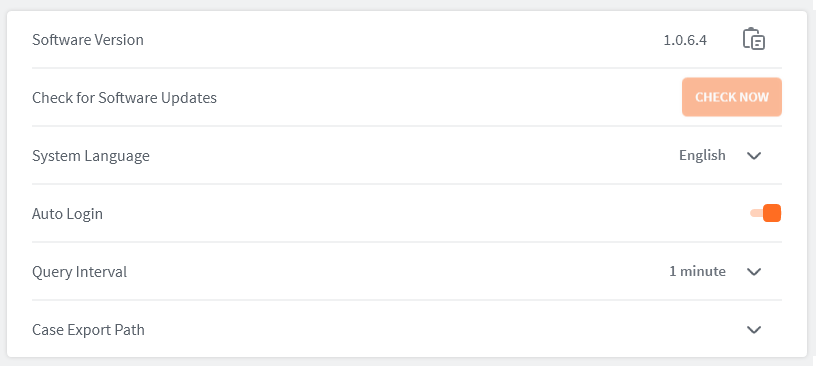The width and height of the screenshot is (816, 366).
Task: Click the System Language label
Action: pyautogui.click(x=91, y=156)
